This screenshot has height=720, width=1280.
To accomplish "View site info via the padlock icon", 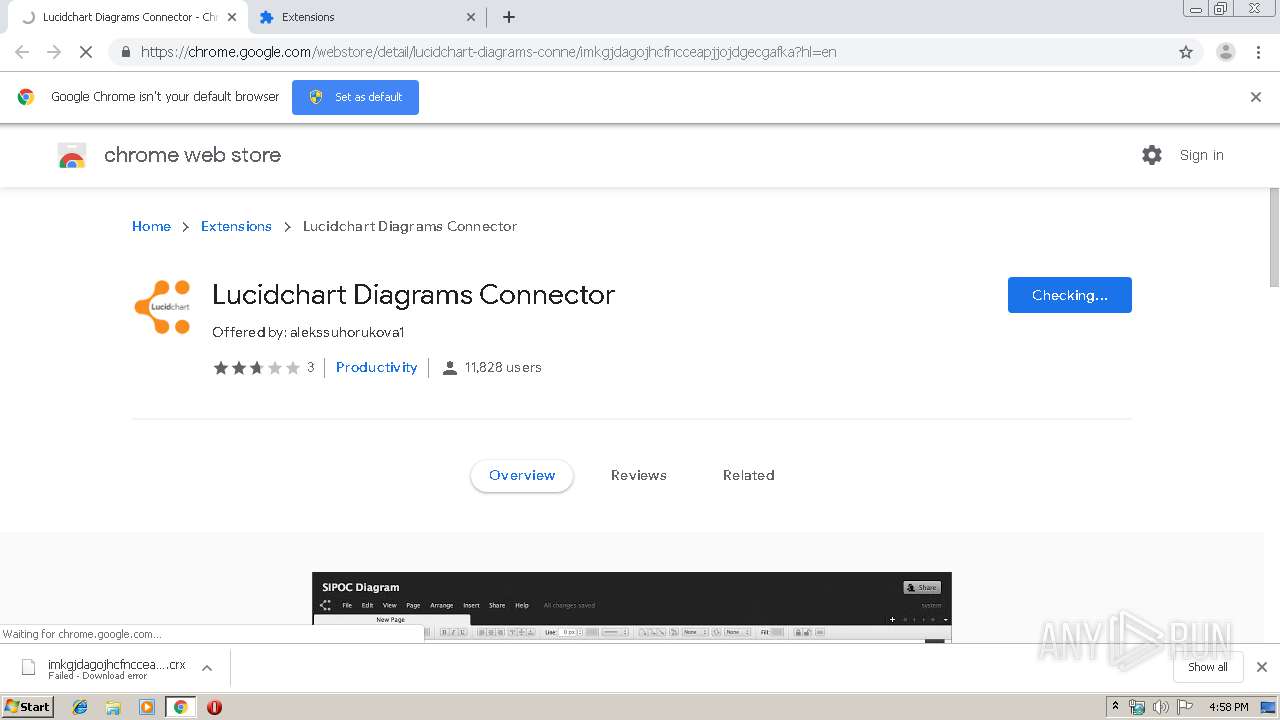I will point(125,52).
